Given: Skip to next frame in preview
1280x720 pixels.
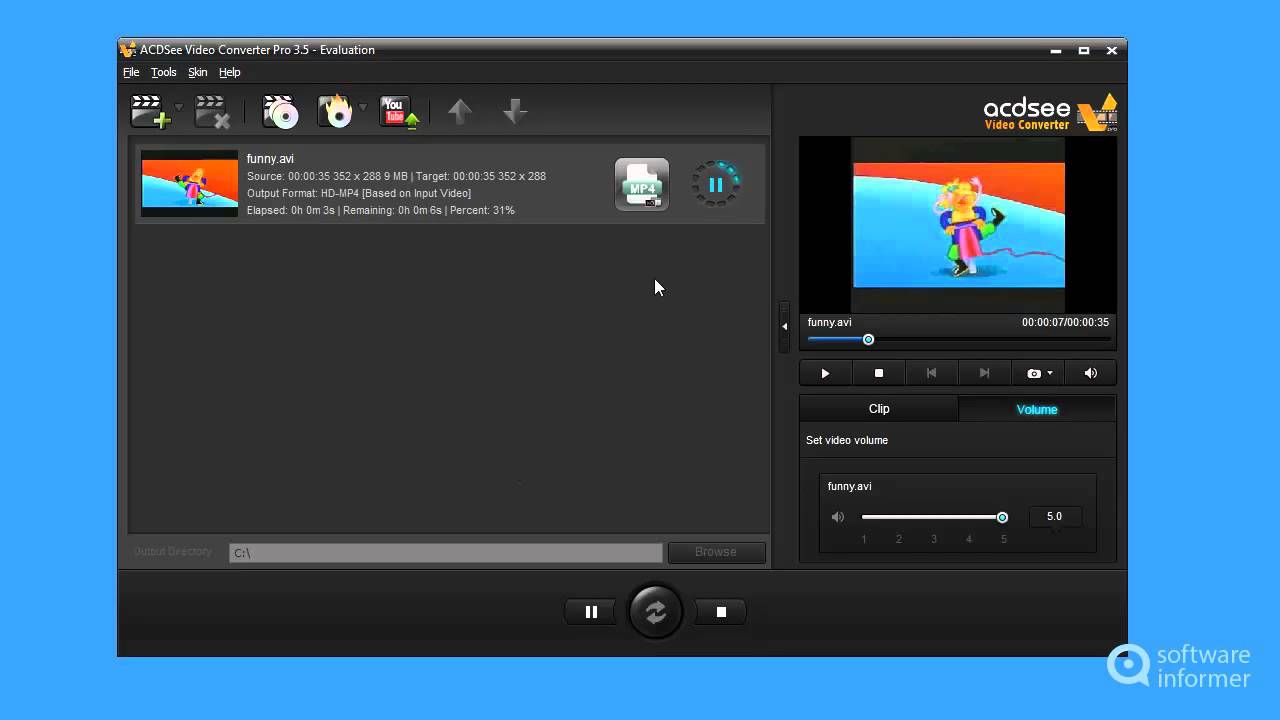Looking at the screenshot, I should pyautogui.click(x=984, y=373).
